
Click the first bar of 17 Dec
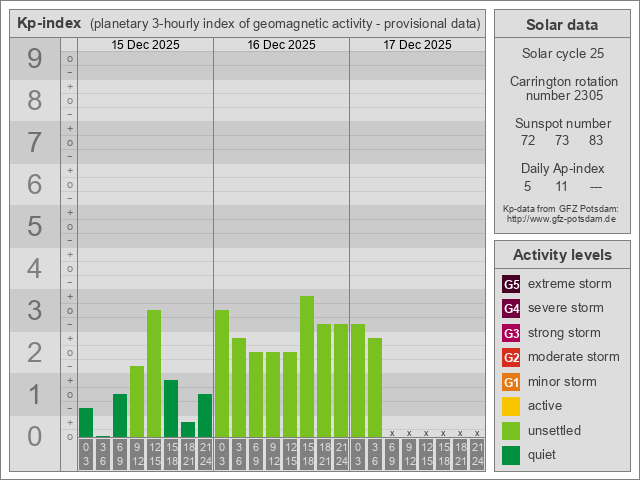(x=358, y=380)
